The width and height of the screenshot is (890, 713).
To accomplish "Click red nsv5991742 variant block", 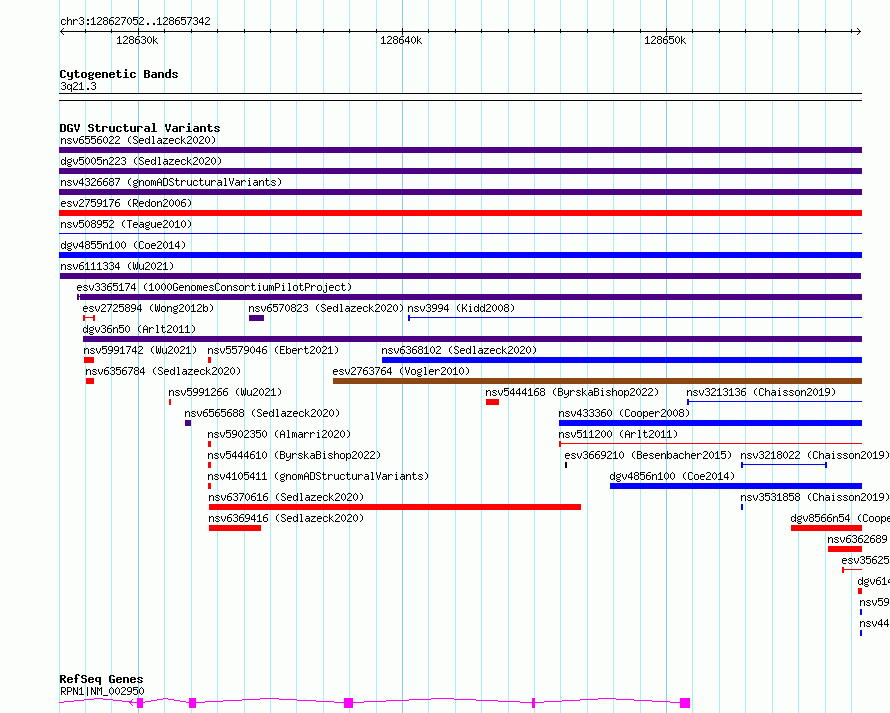I will click(89, 360).
